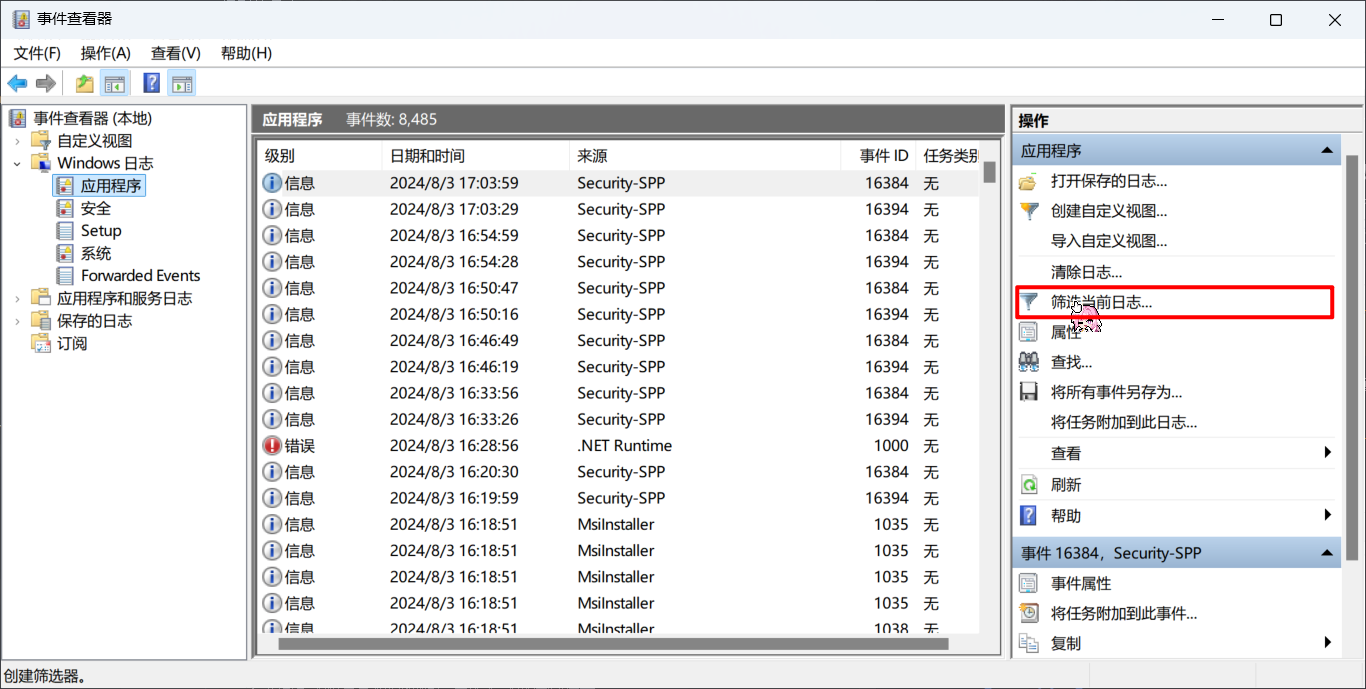This screenshot has height=689, width=1366.
Task: Click the floppy disk icon for 将所有事件另存为
Action: 1028,392
